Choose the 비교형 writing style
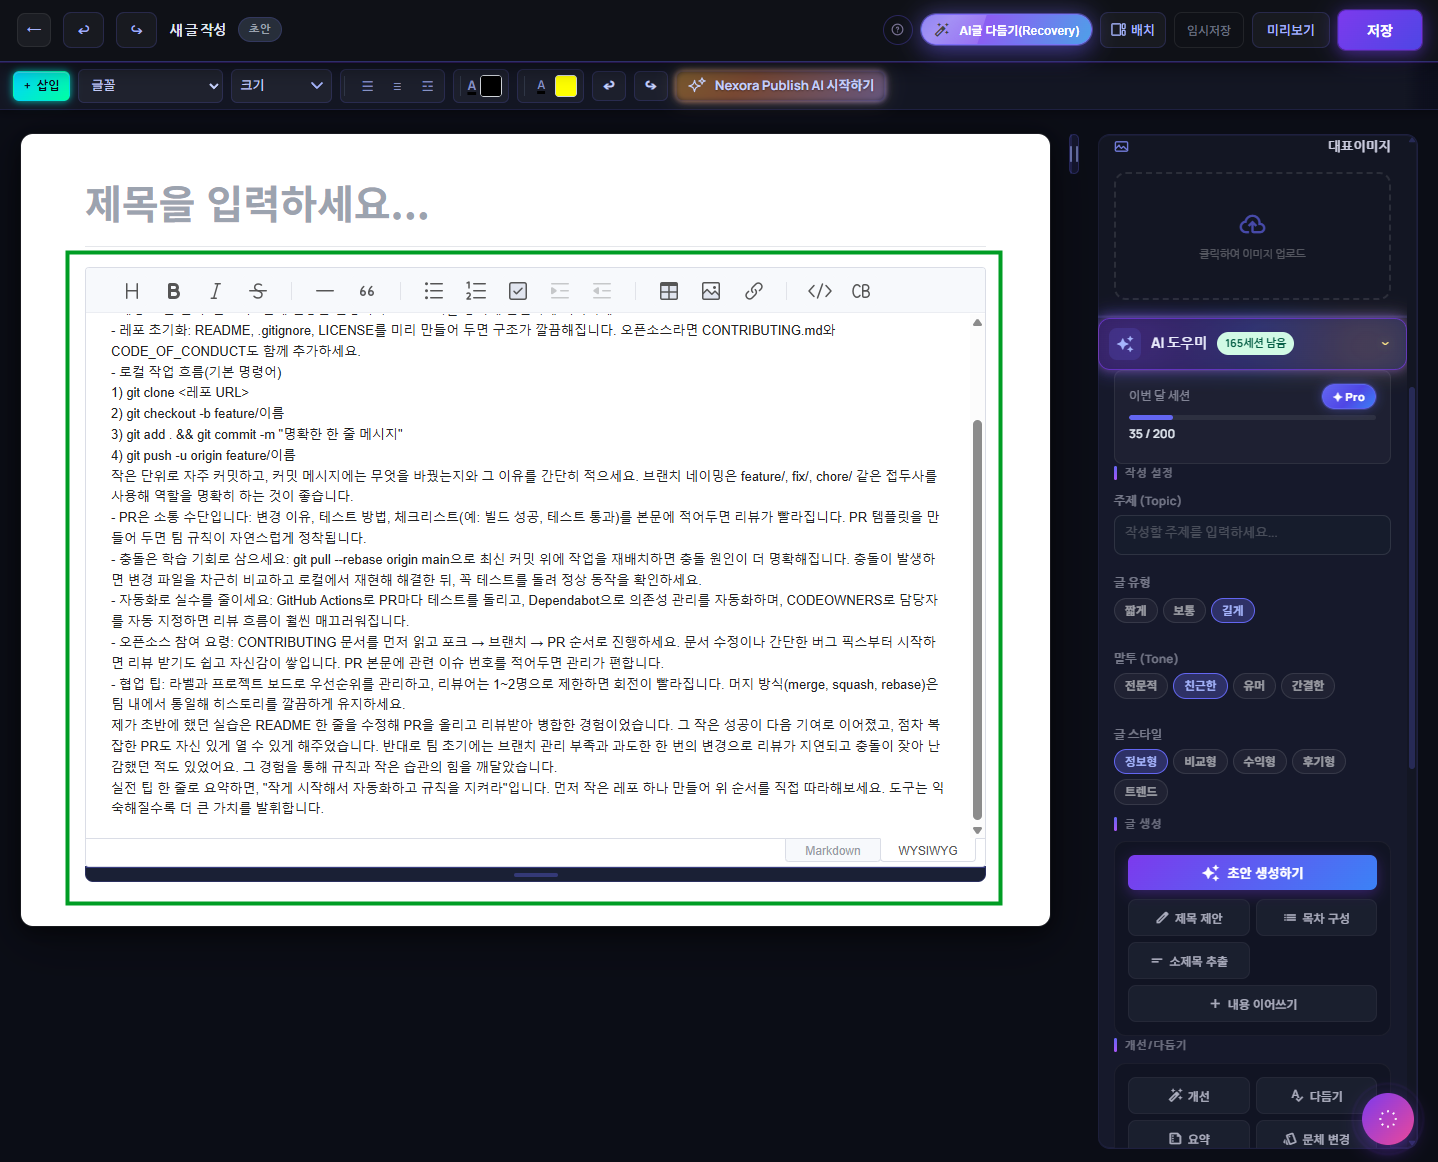 coord(1200,762)
